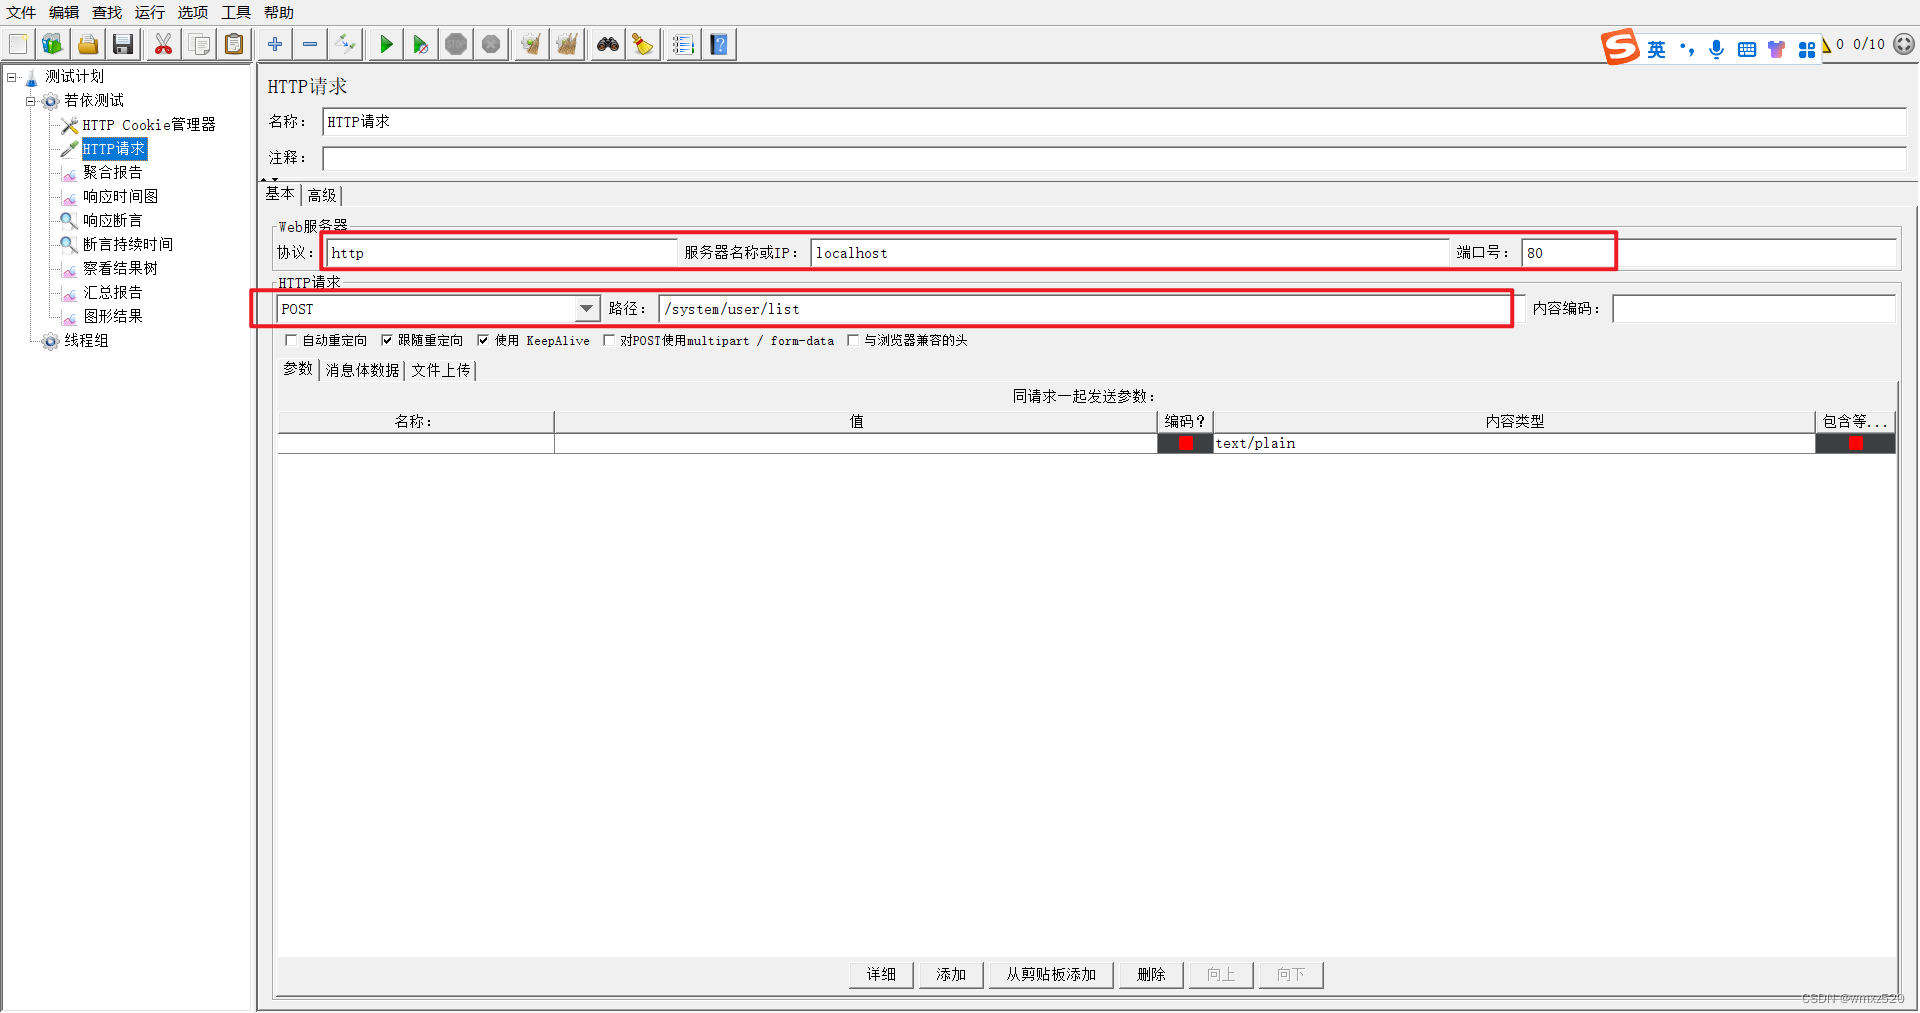1920x1013 pixels.
Task: Enable the 自动重定向 checkbox
Action: pos(291,340)
